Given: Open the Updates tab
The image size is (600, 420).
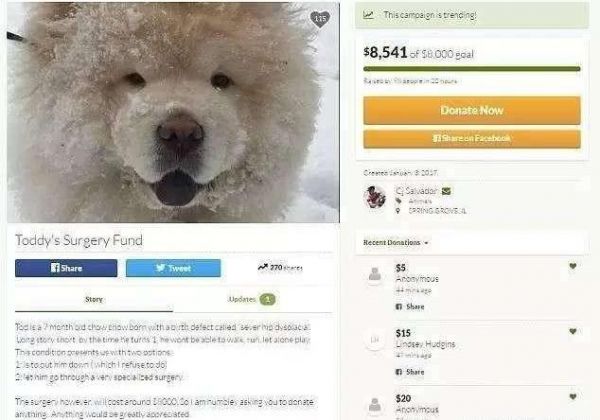Looking at the screenshot, I should pyautogui.click(x=252, y=299).
